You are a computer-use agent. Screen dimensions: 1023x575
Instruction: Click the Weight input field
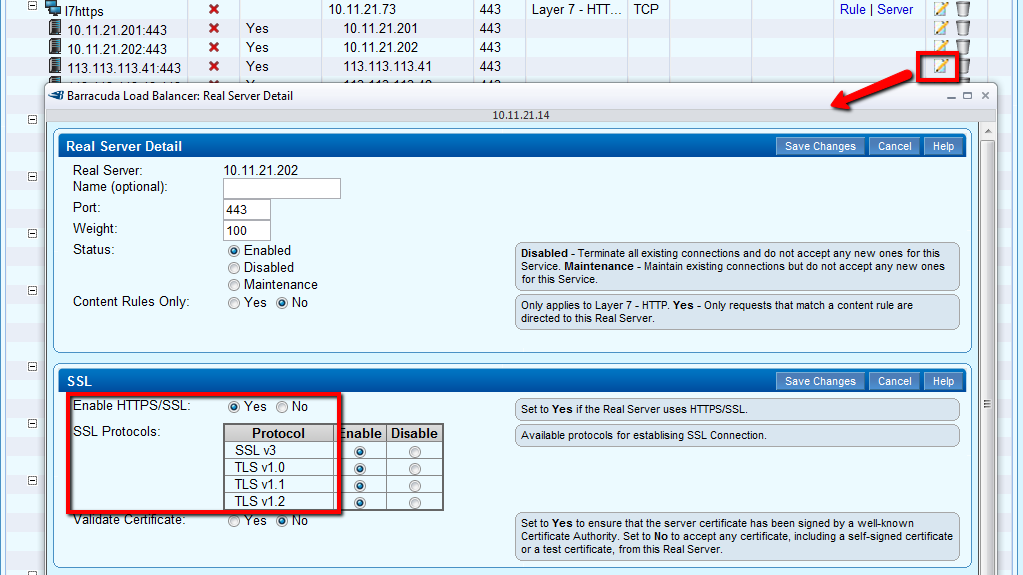(247, 230)
